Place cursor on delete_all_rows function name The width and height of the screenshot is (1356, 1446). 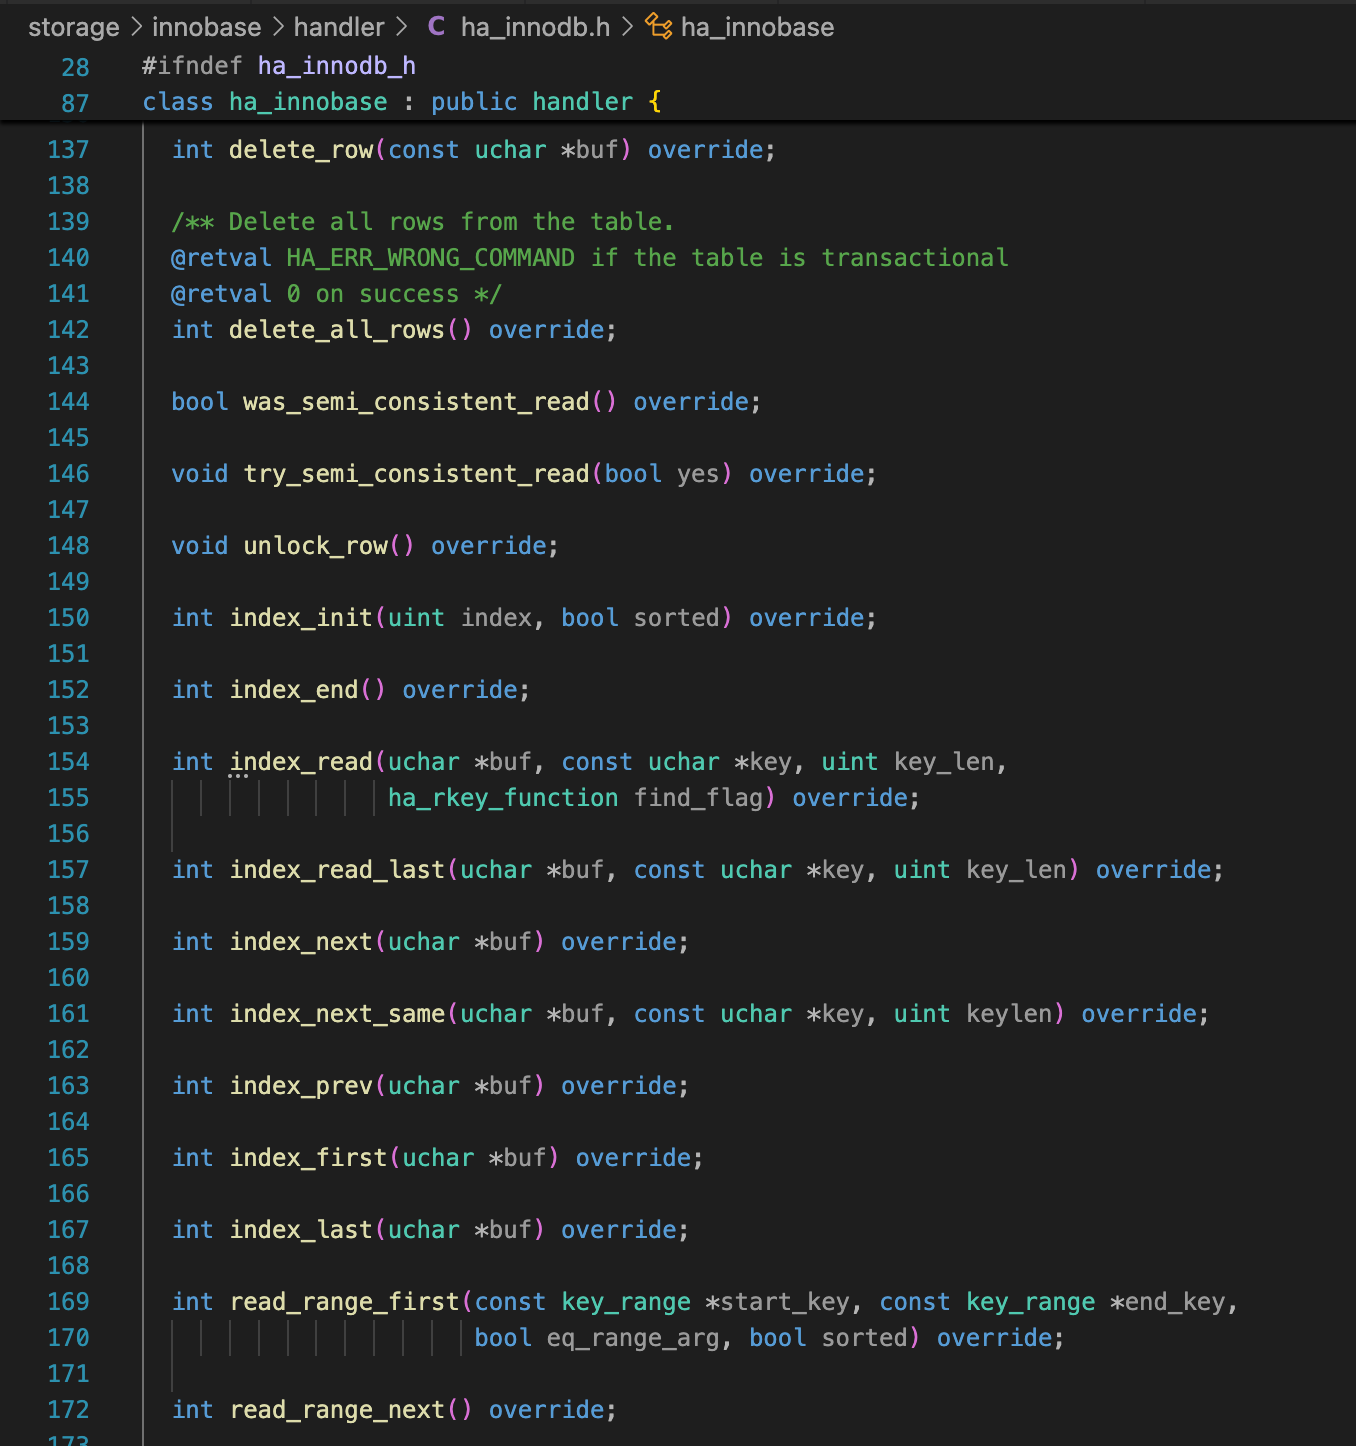pos(336,330)
